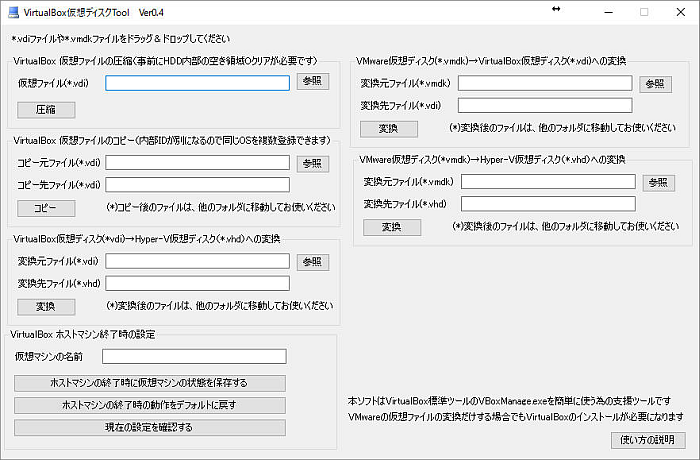Focus 変換元ファイル(*.vmdk) field in the vmdk→vhd group
Viewport: 700px width, 460px height.
tap(548, 182)
